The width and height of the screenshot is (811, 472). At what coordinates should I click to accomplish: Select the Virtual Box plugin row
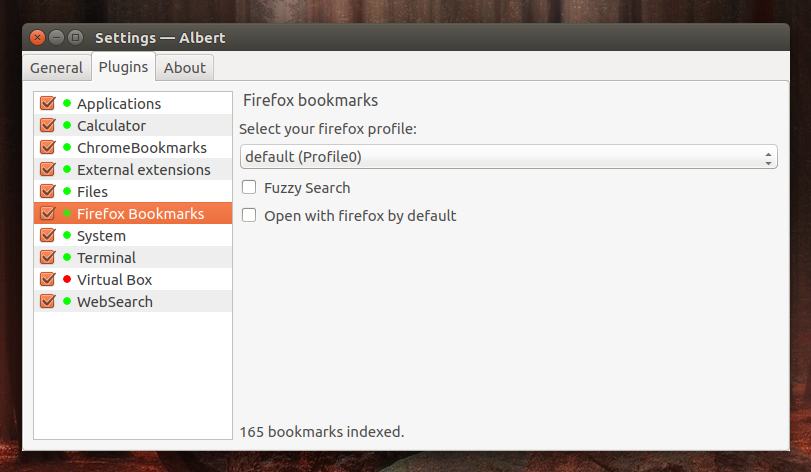point(133,279)
